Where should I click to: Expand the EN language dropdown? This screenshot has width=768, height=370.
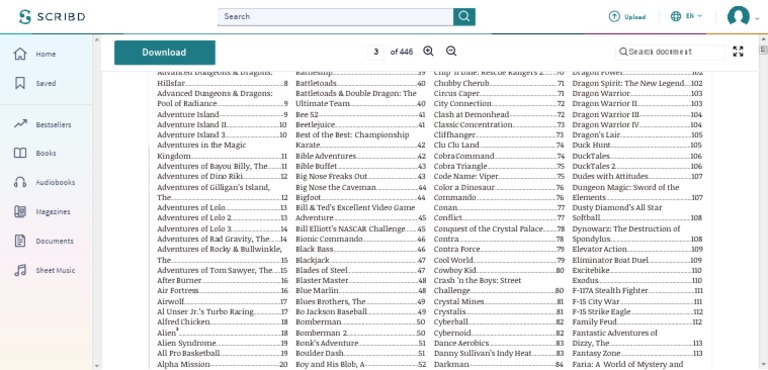tap(694, 16)
